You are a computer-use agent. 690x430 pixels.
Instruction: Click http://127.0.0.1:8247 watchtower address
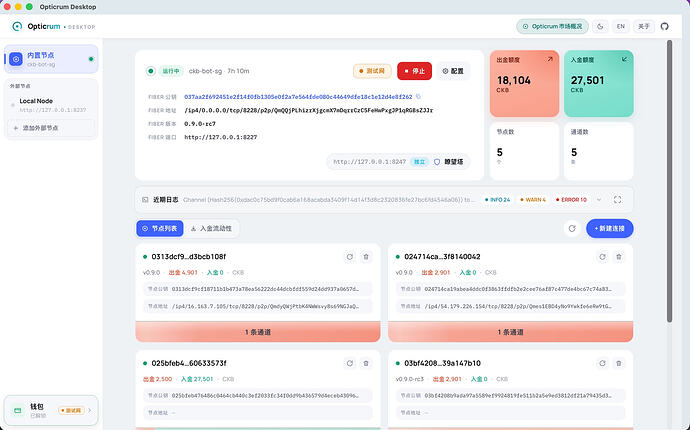(370, 162)
